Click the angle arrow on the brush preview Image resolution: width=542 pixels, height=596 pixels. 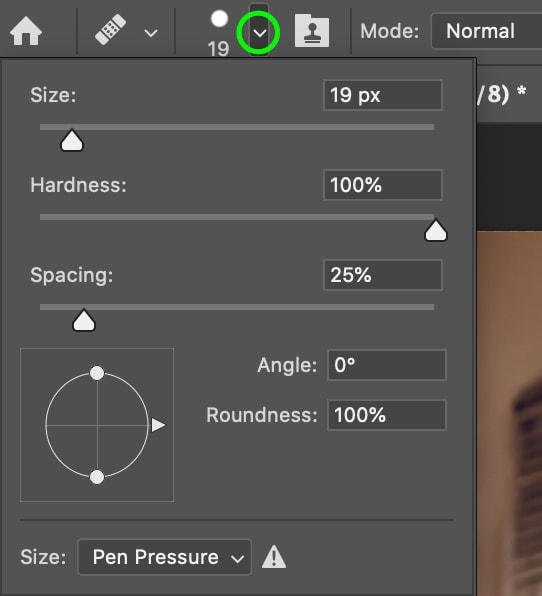[158, 425]
